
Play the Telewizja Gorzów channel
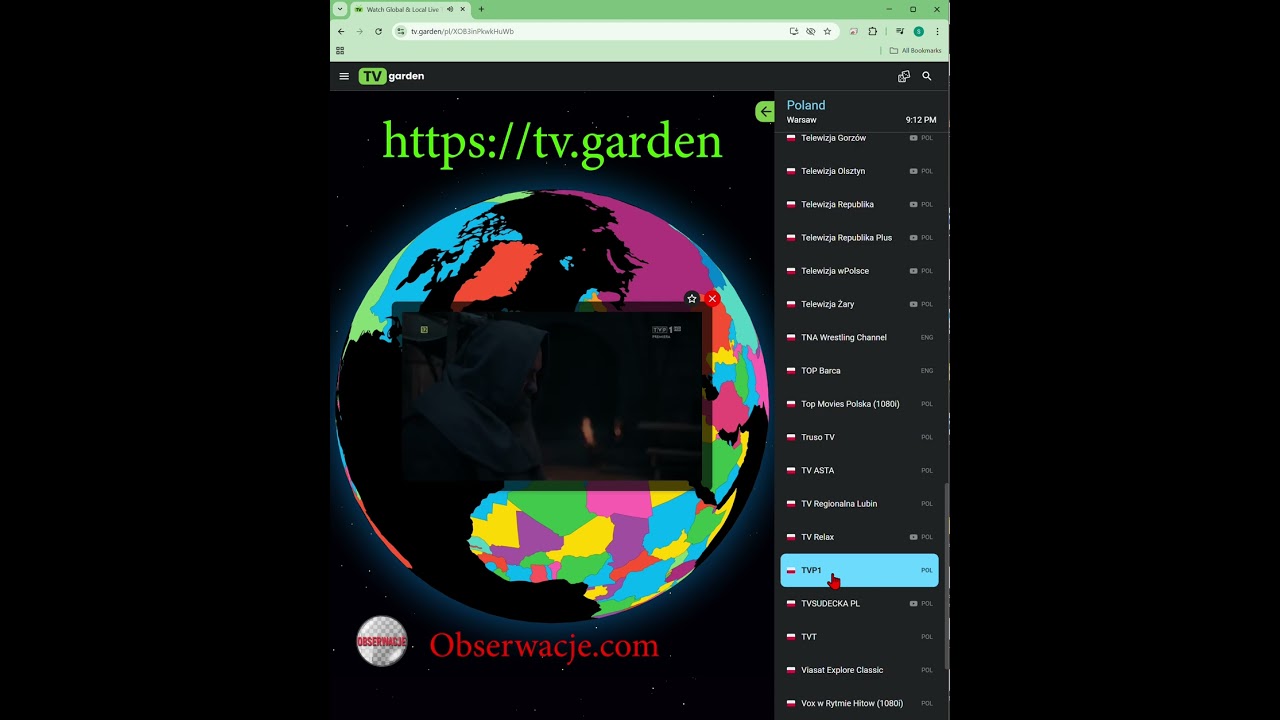point(860,138)
